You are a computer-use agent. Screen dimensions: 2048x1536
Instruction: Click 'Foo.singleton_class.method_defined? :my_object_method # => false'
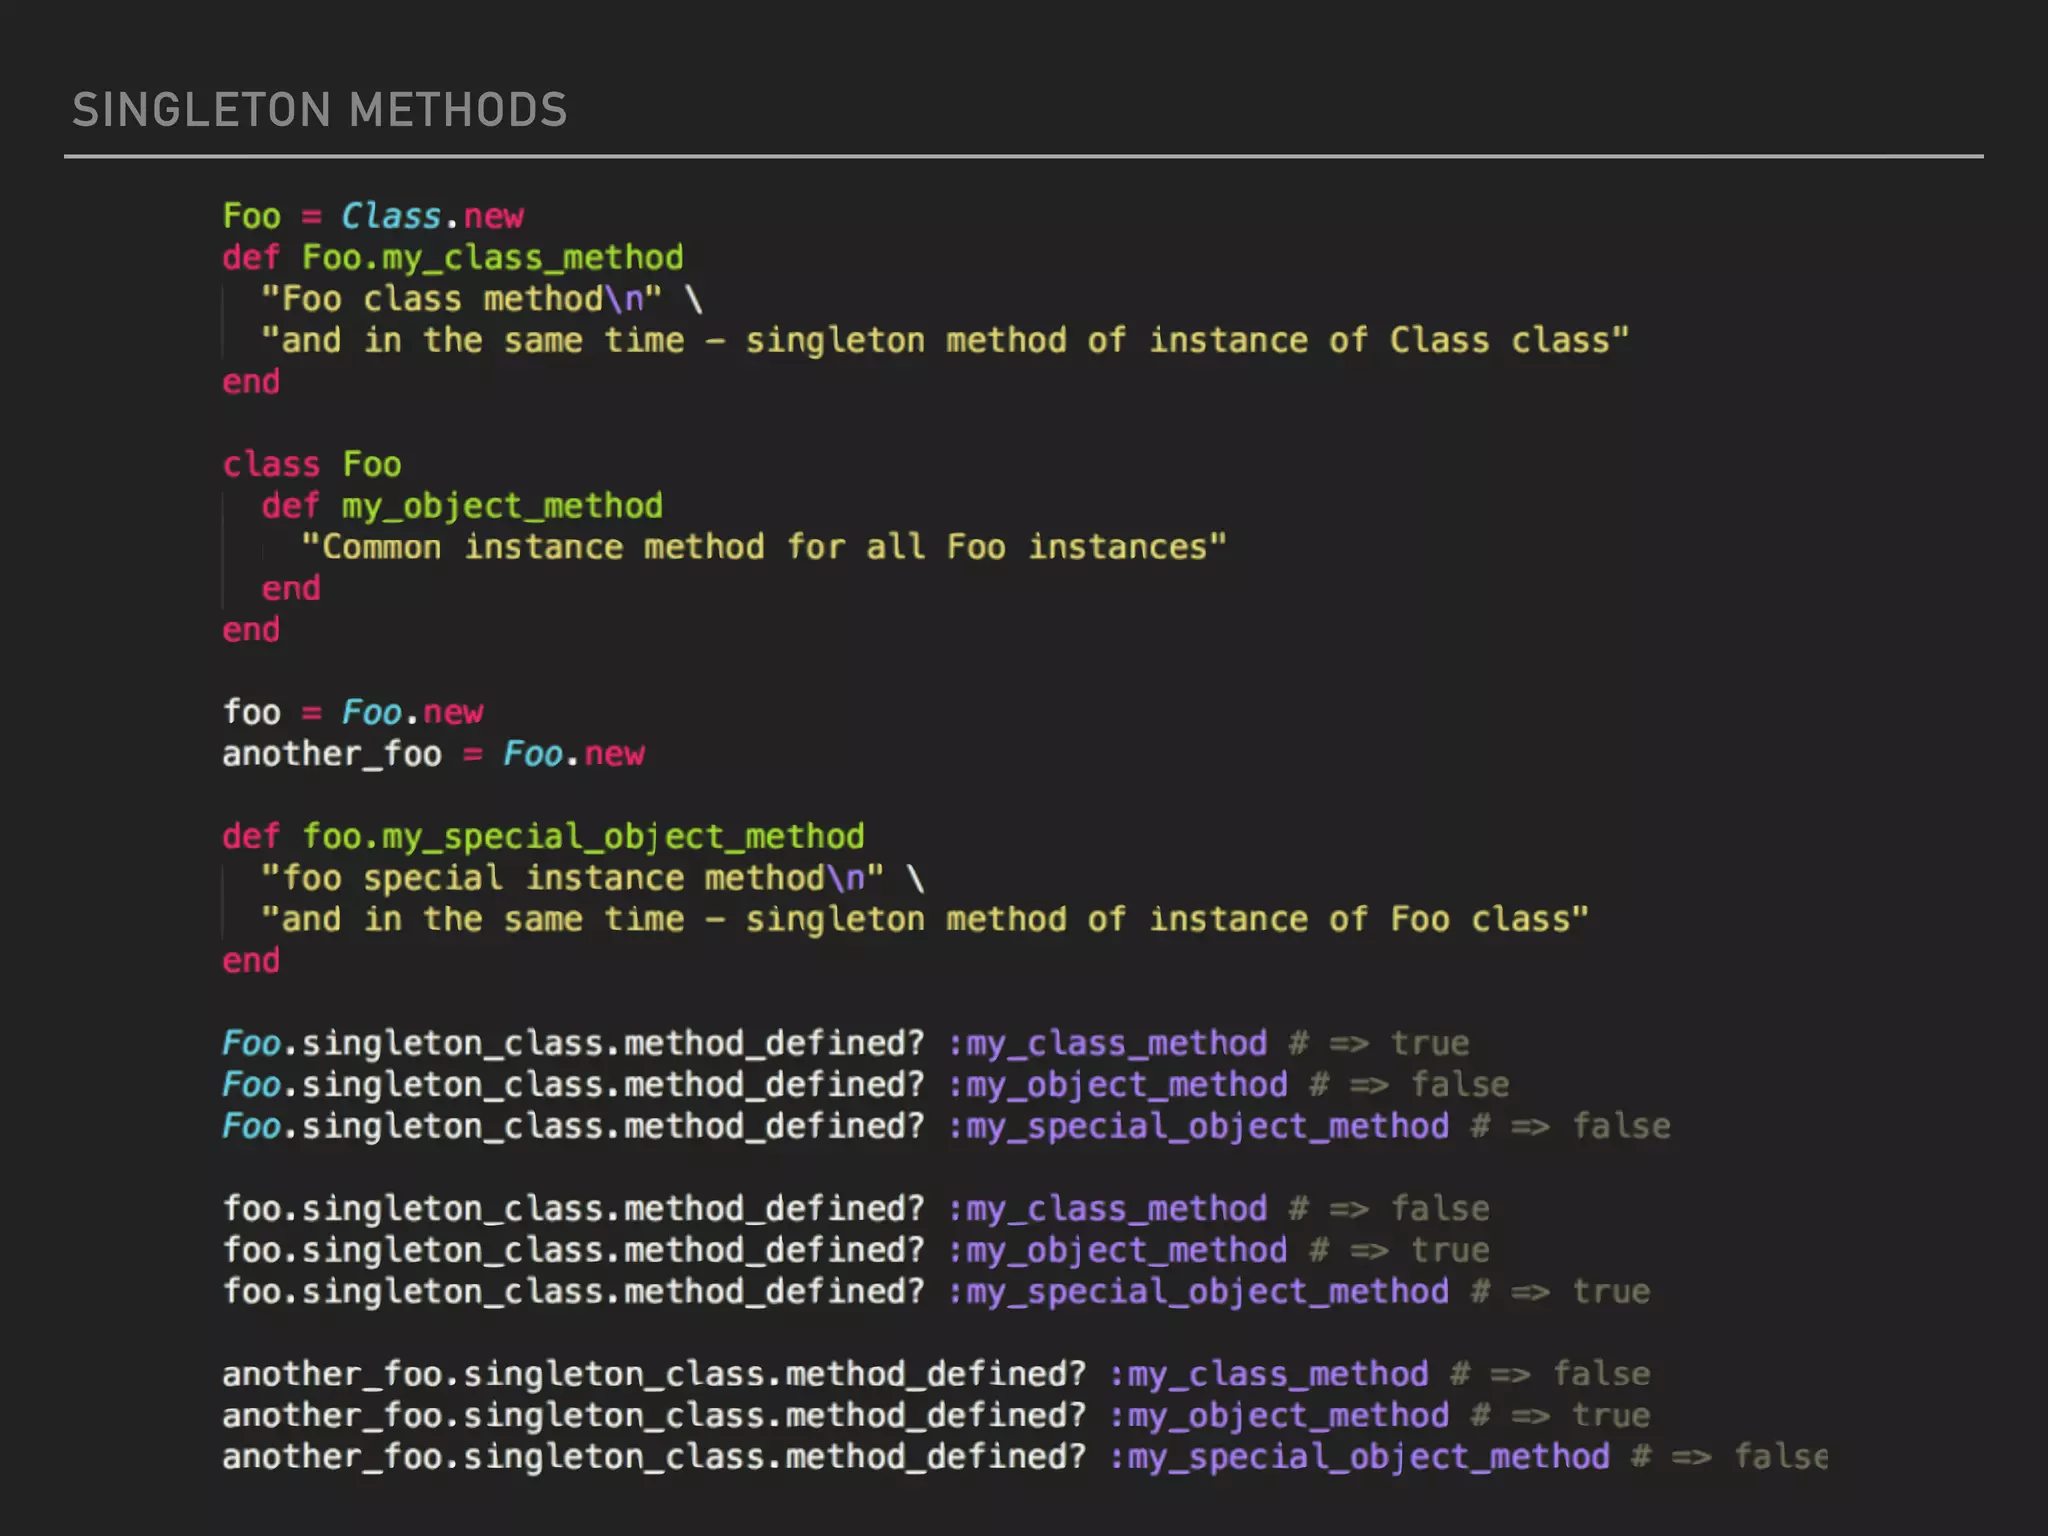pos(866,1085)
